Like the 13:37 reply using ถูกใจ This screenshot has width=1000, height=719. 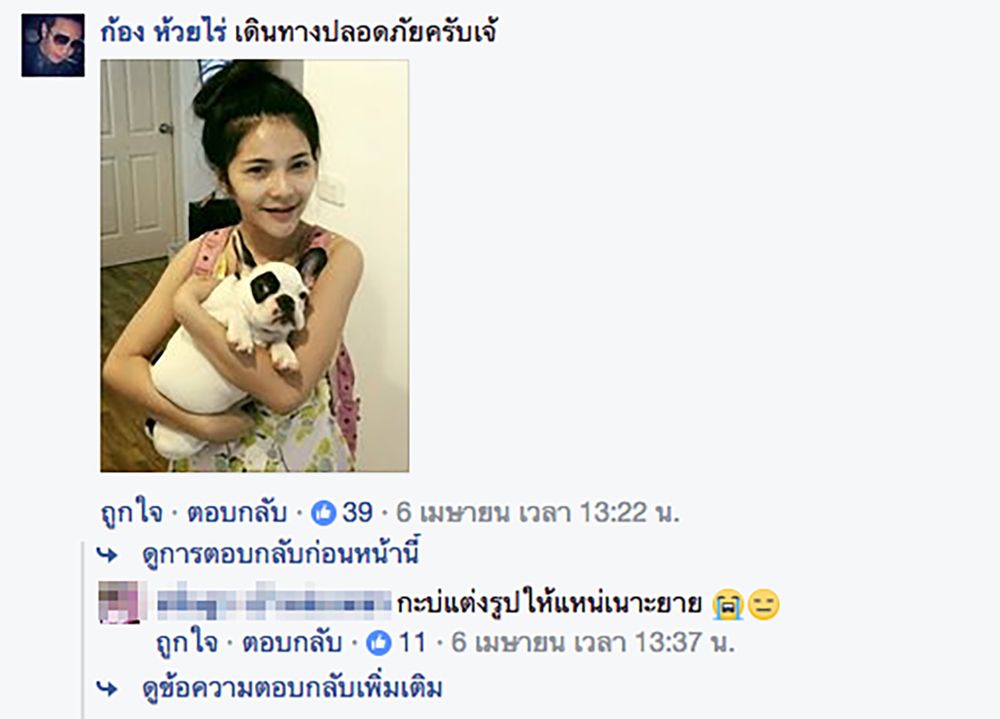pyautogui.click(x=188, y=642)
